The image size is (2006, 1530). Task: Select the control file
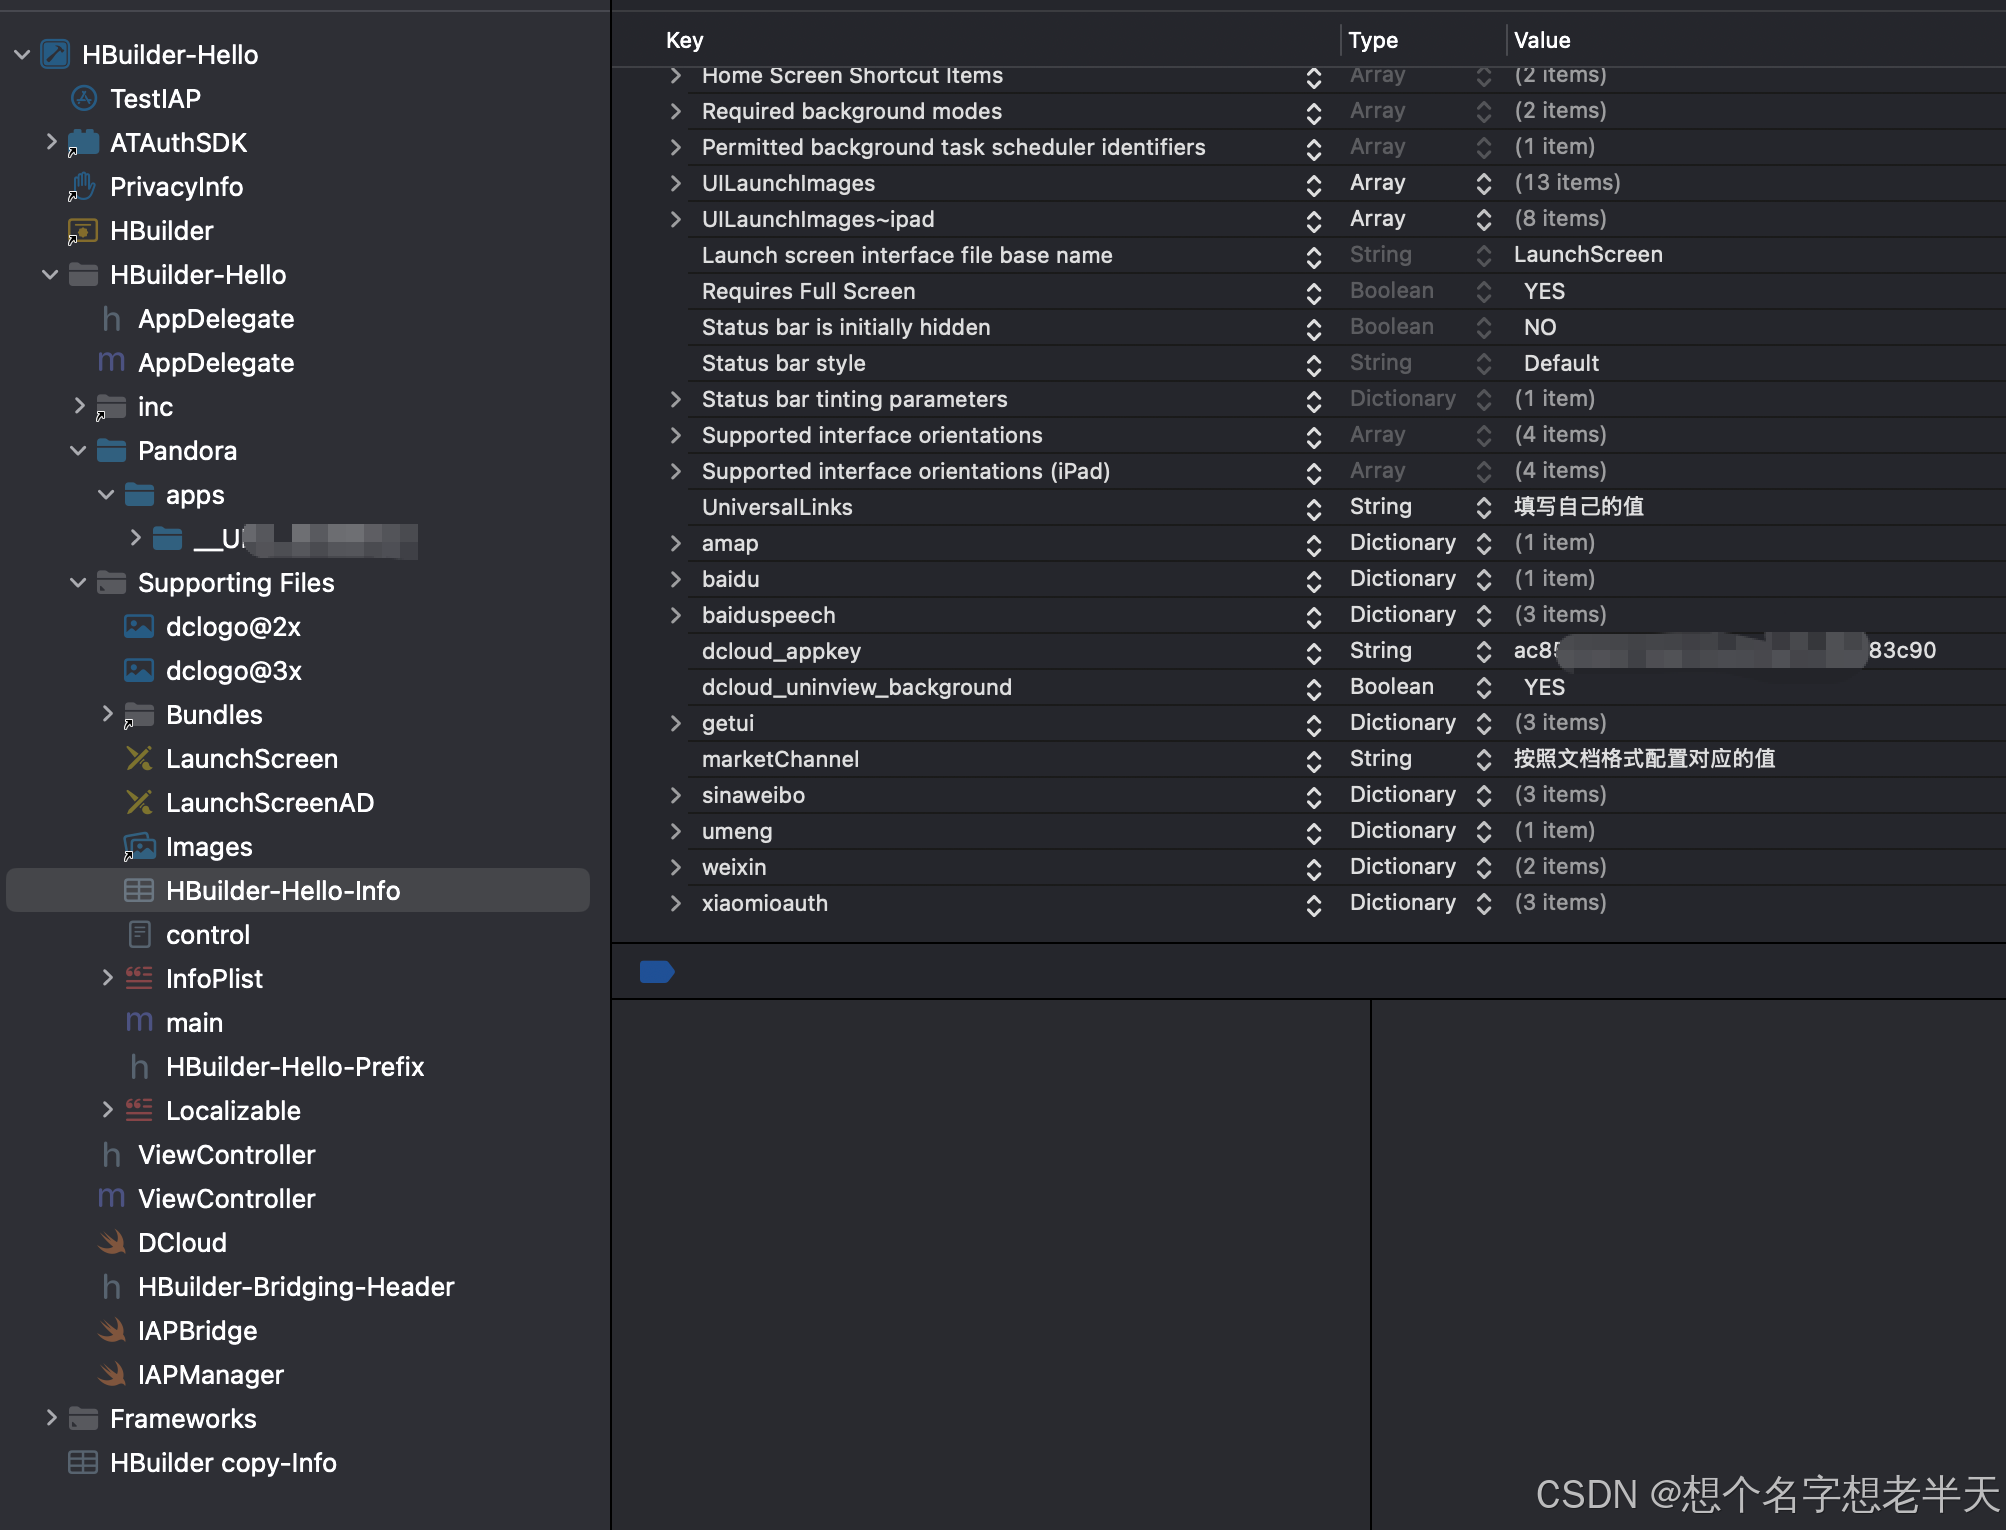(207, 934)
